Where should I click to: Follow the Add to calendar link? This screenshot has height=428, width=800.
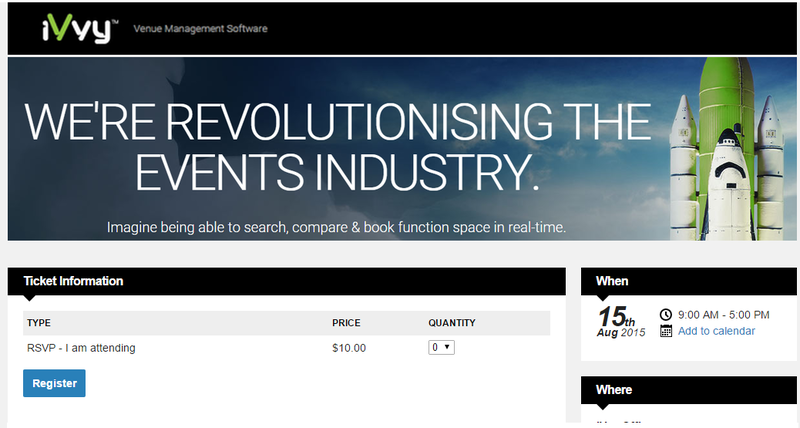point(716,331)
